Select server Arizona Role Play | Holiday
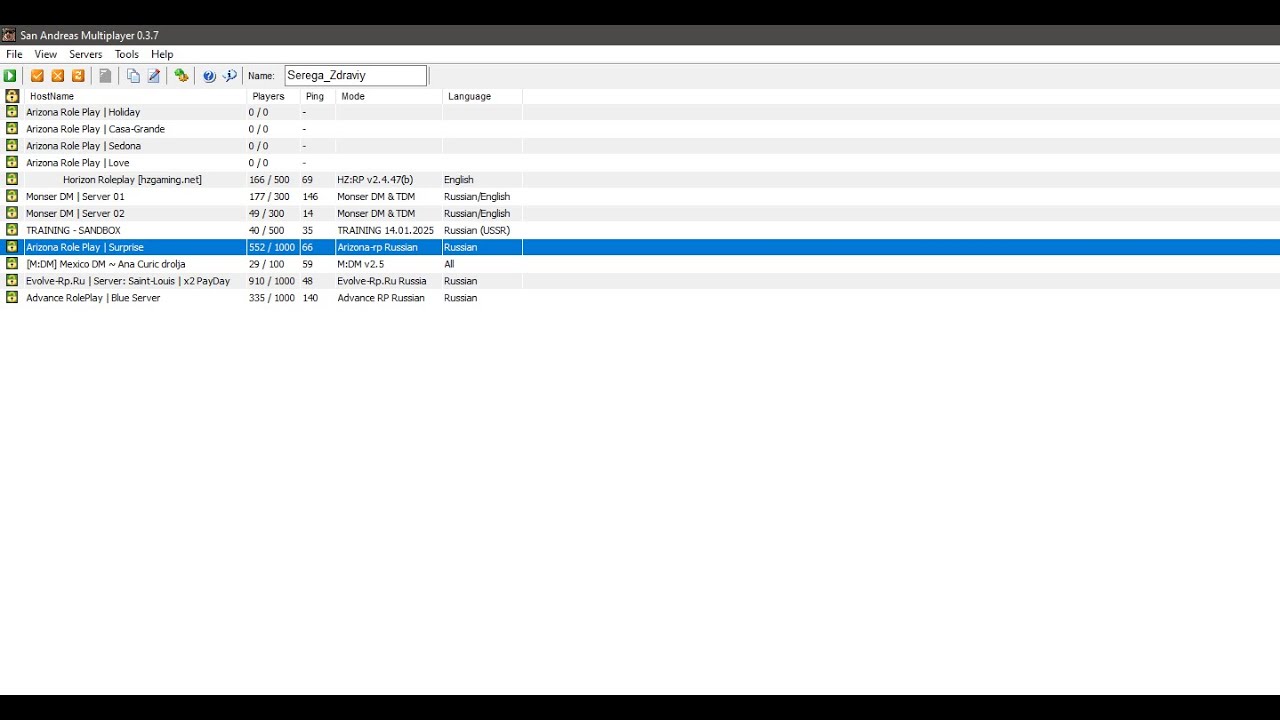The width and height of the screenshot is (1280, 720). [x=83, y=112]
